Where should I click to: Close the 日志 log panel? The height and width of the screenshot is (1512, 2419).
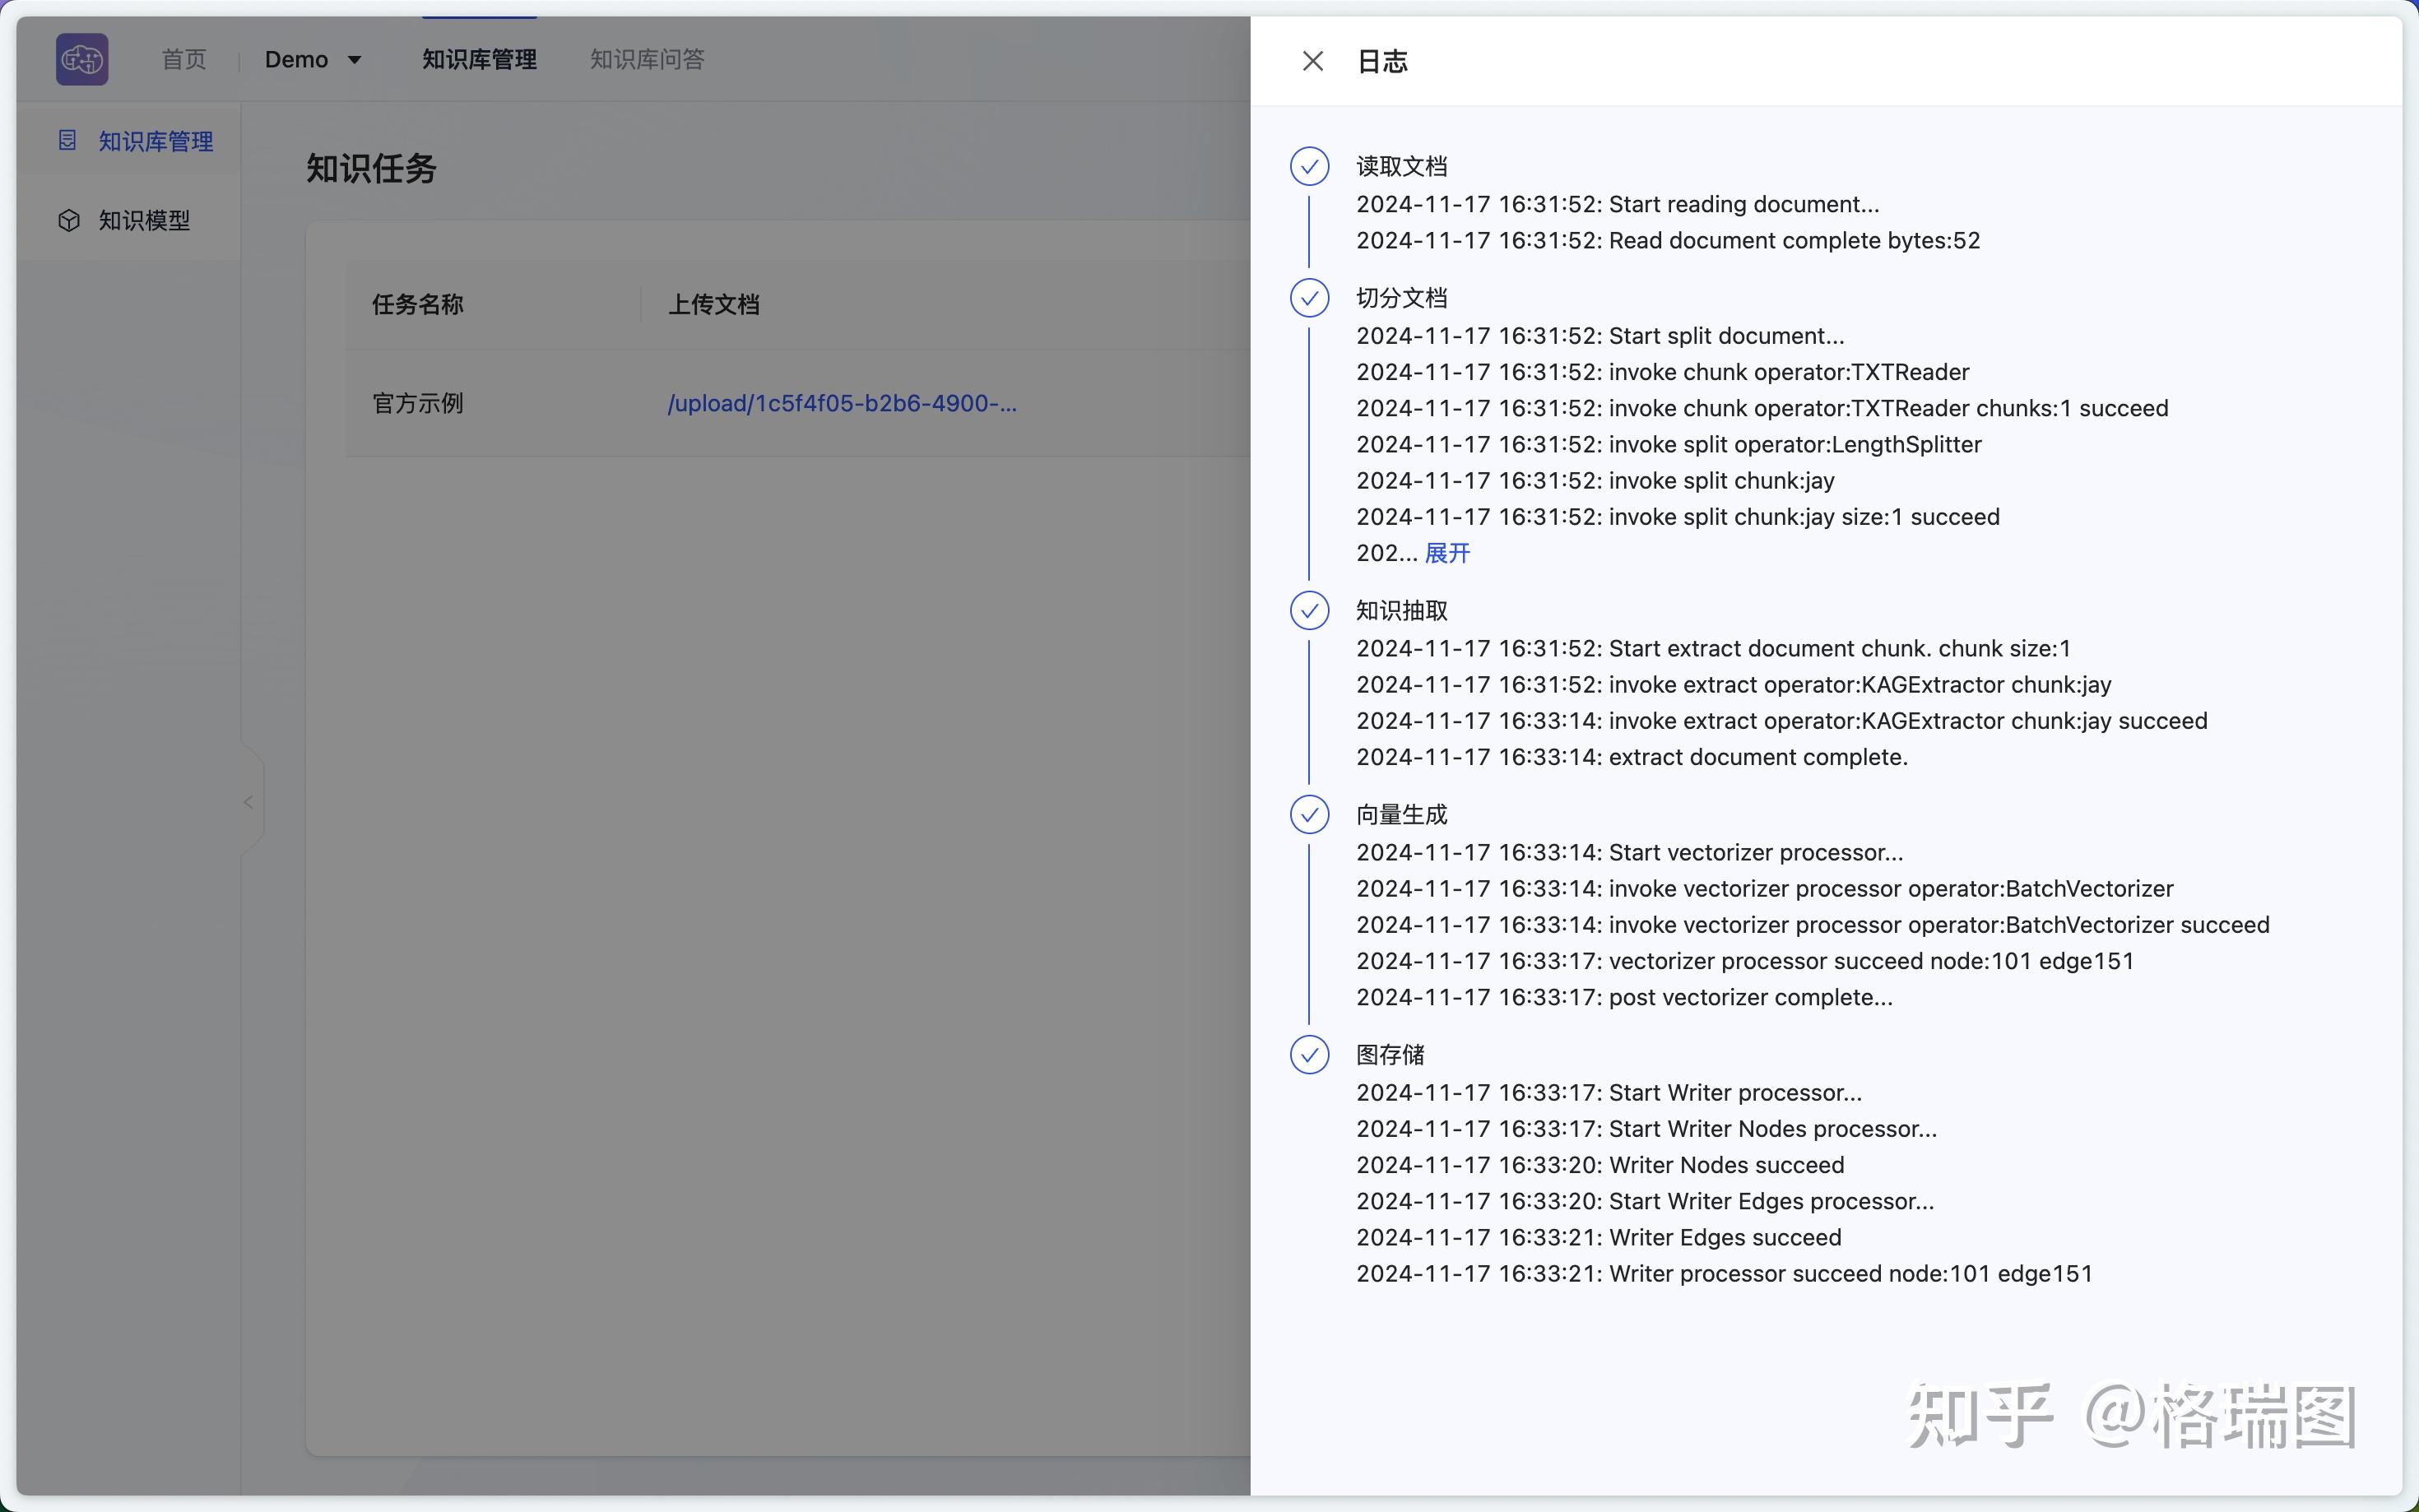pyautogui.click(x=1312, y=61)
